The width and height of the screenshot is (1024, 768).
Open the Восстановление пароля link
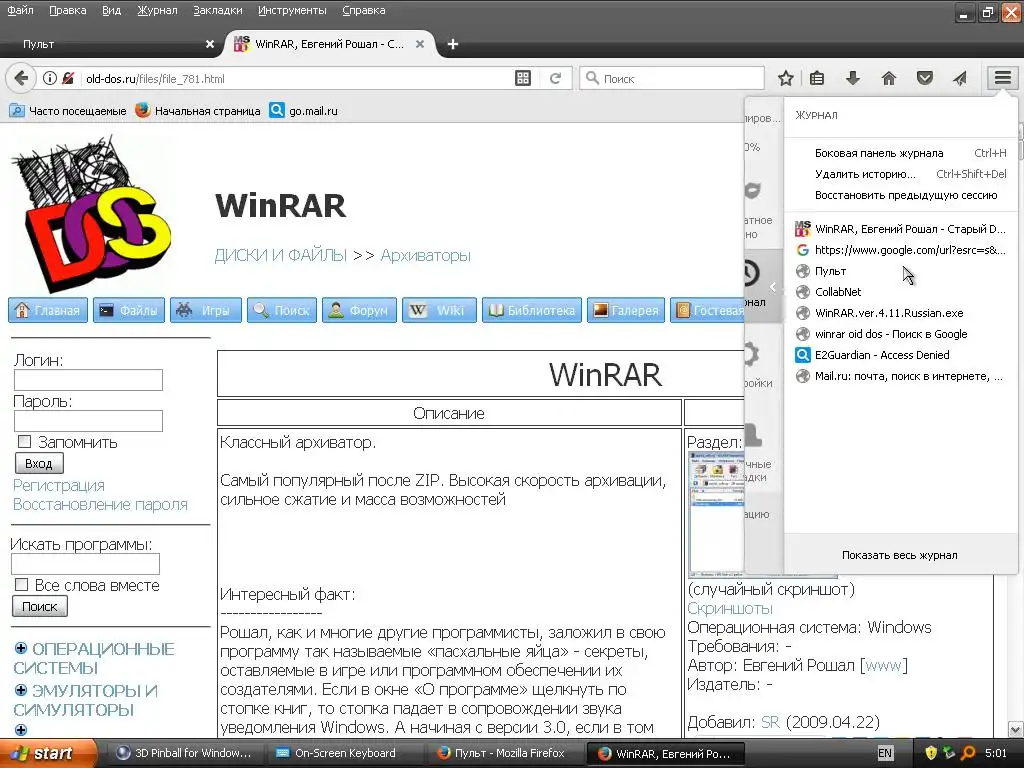pyautogui.click(x=101, y=504)
